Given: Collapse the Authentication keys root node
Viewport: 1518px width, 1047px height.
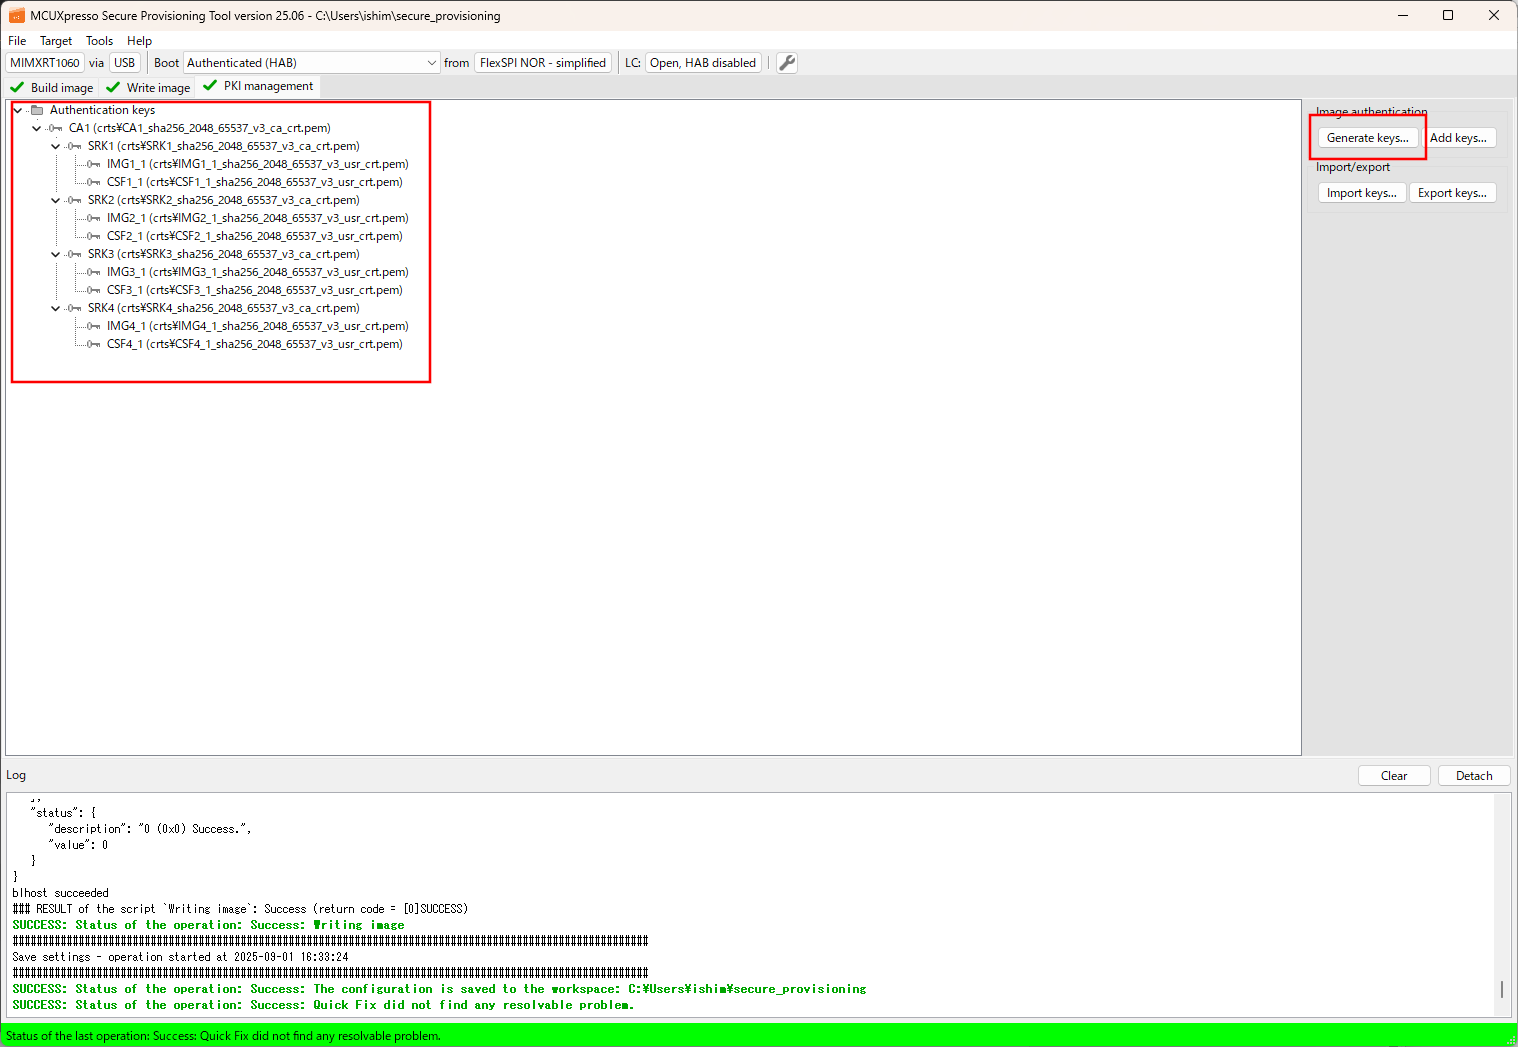Looking at the screenshot, I should click(18, 110).
